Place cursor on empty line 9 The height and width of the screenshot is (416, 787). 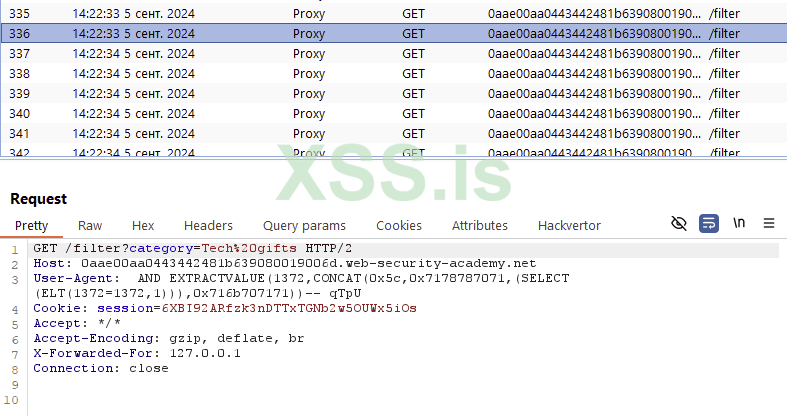(402, 385)
